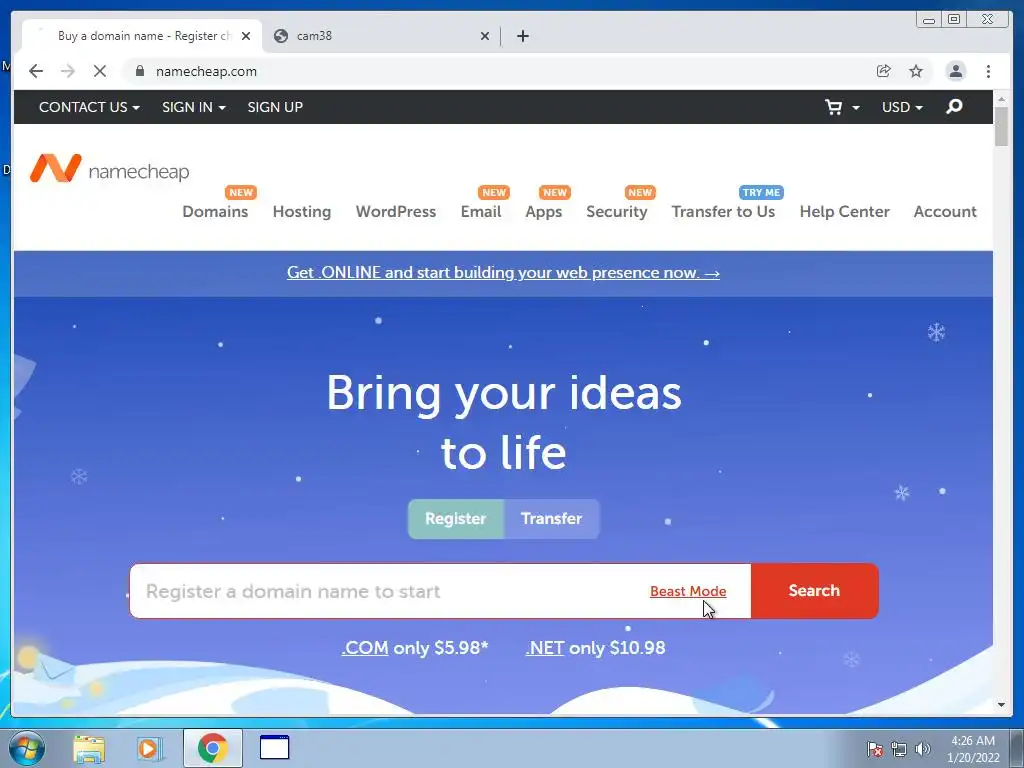Expand the SIGN IN dropdown
Image resolution: width=1024 pixels, height=768 pixels.
point(193,107)
